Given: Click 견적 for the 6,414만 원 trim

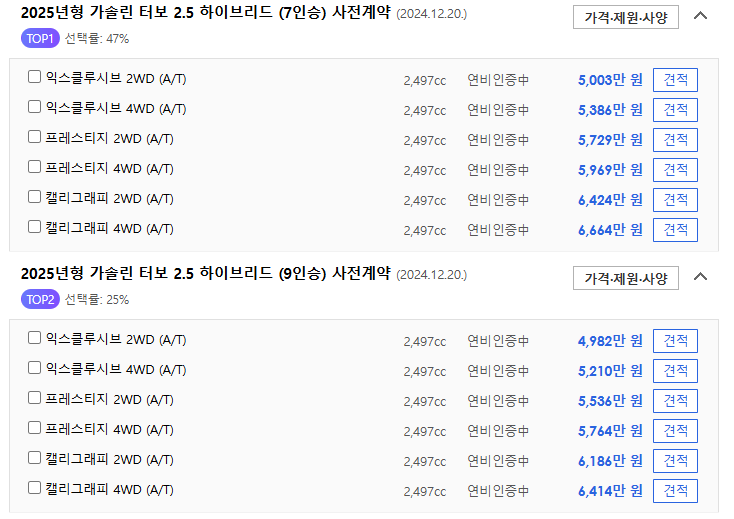Looking at the screenshot, I should 675,491.
